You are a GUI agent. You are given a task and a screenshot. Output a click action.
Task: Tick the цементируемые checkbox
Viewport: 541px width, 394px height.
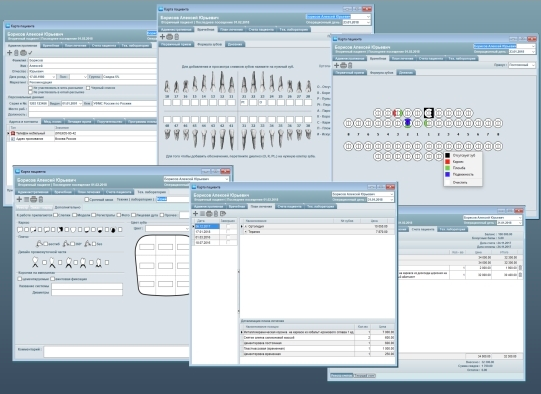click(x=20, y=278)
